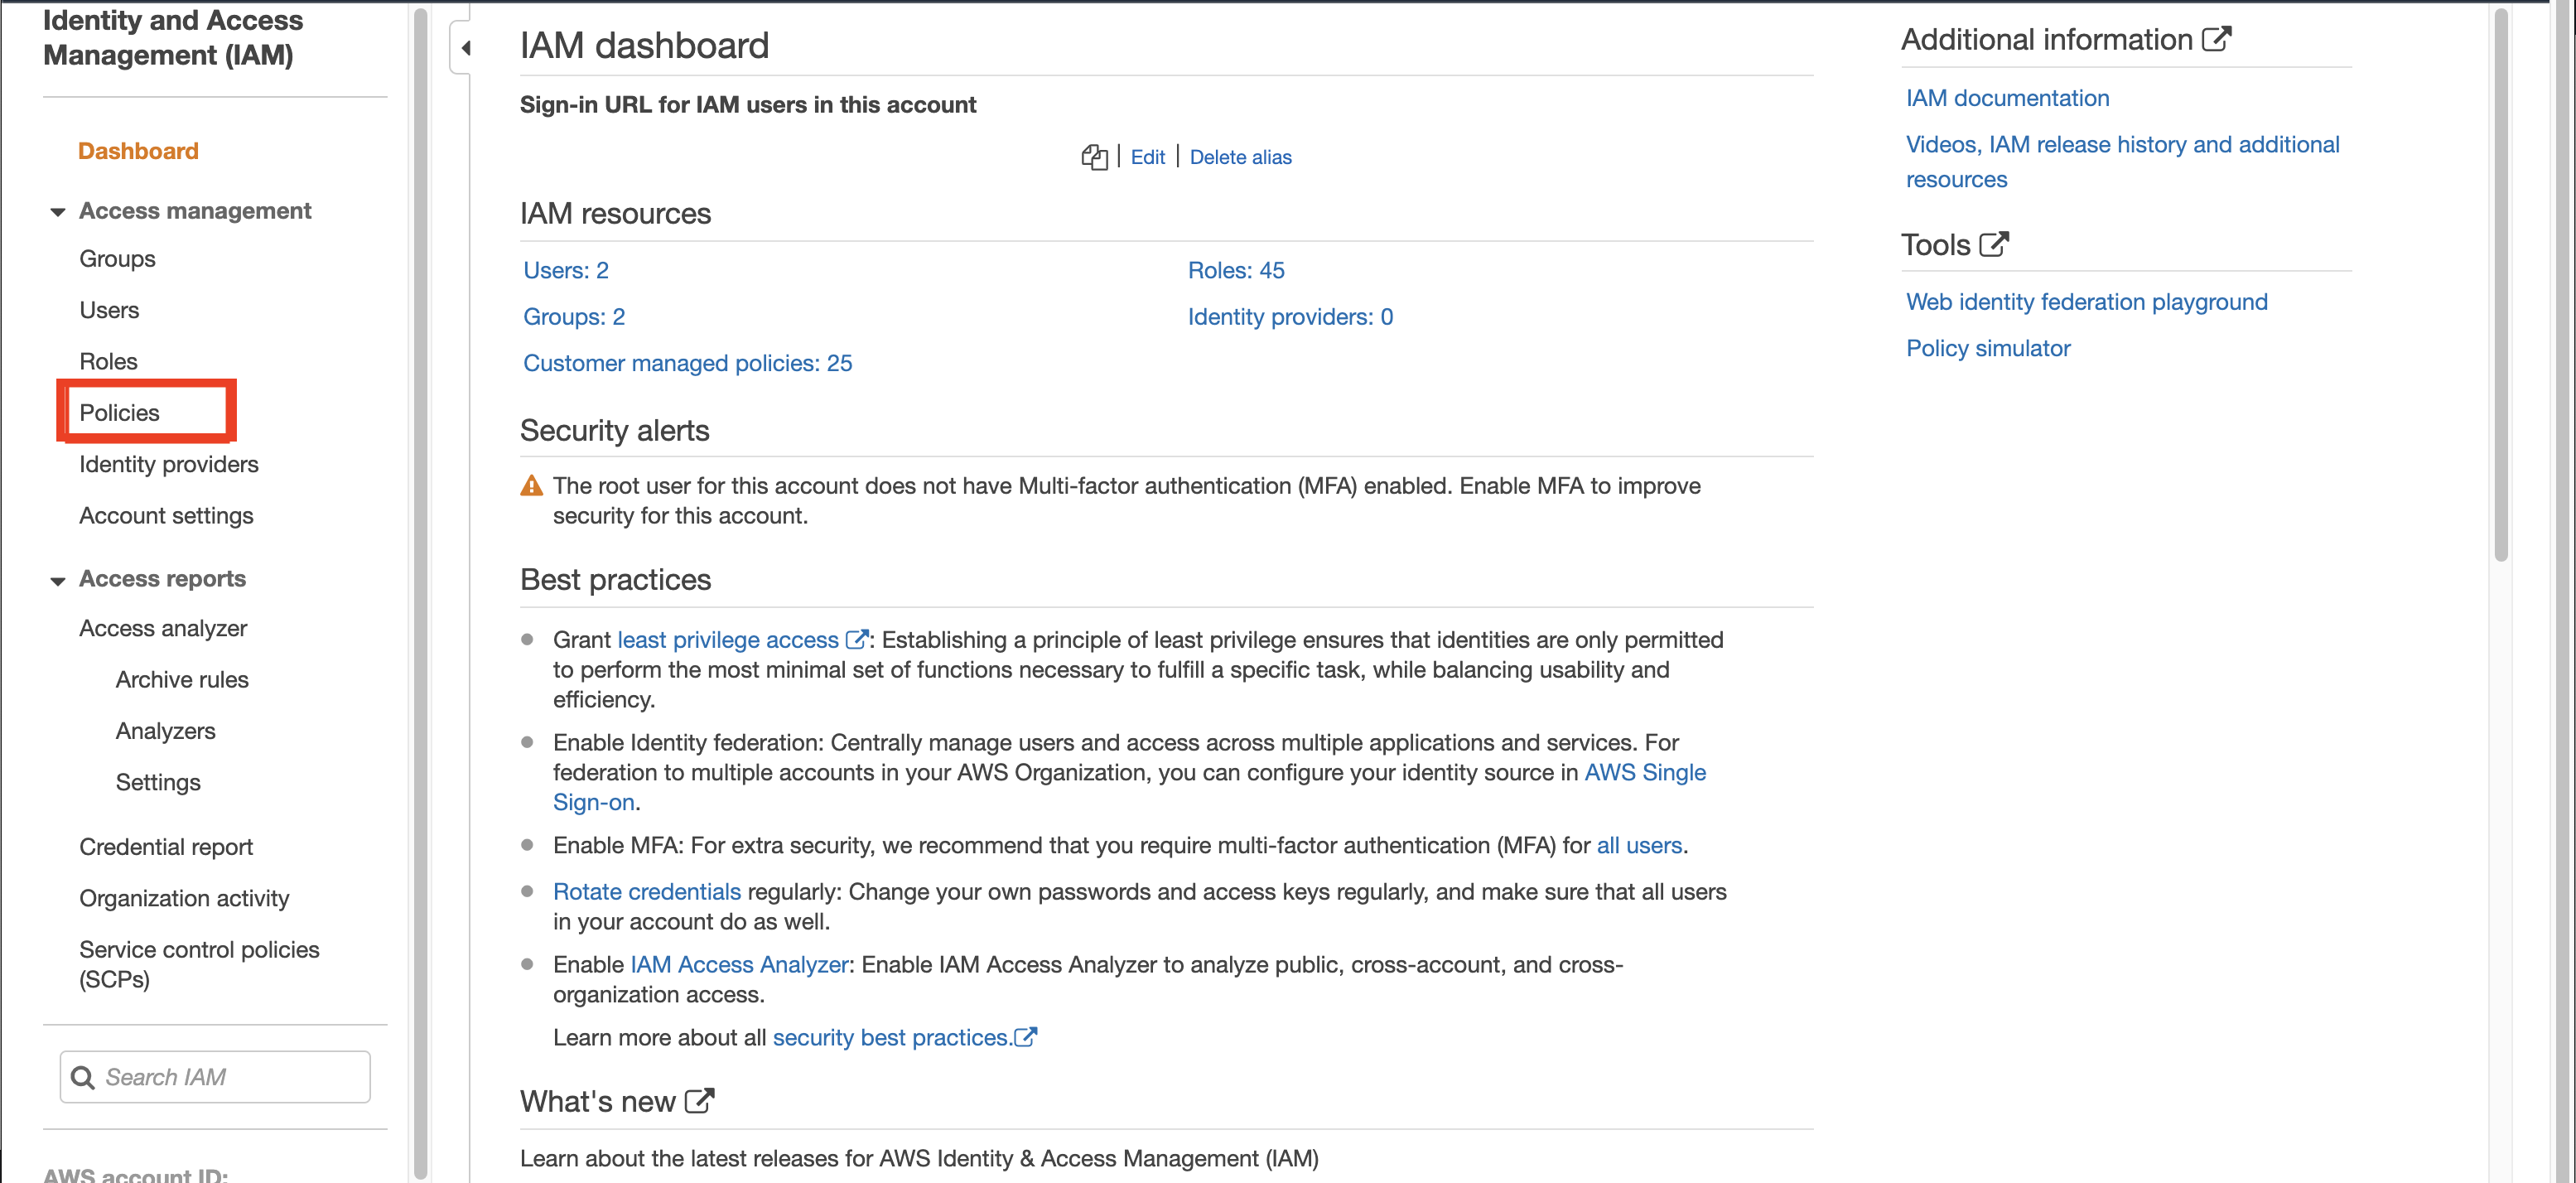Click the MFA root user security alert text
This screenshot has width=2576, height=1183.
(x=1126, y=501)
